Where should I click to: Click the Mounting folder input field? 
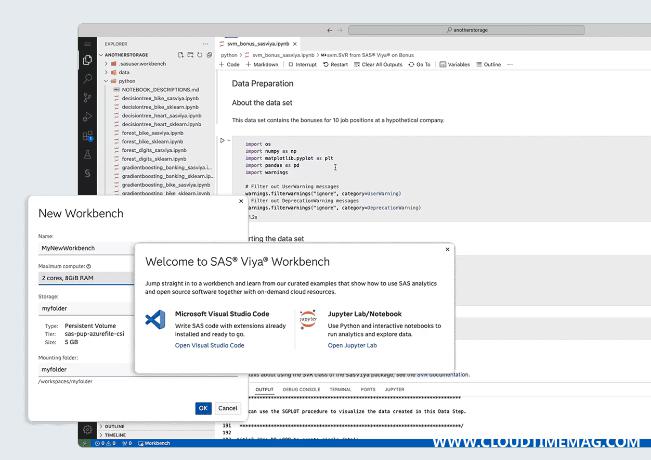[x=86, y=369]
